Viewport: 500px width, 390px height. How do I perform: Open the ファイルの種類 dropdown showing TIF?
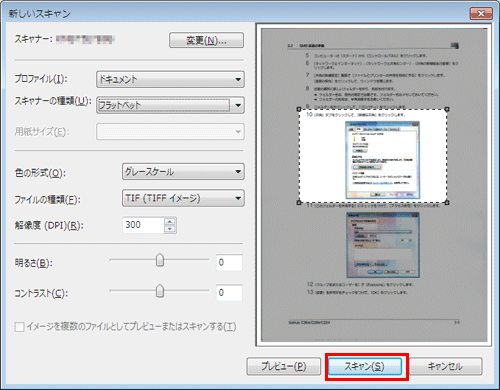point(183,198)
